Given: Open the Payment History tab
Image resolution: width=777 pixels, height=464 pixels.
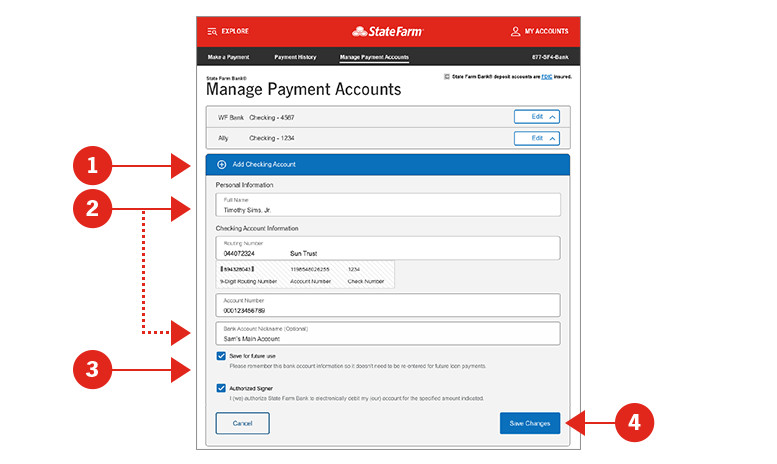Looking at the screenshot, I should (295, 57).
